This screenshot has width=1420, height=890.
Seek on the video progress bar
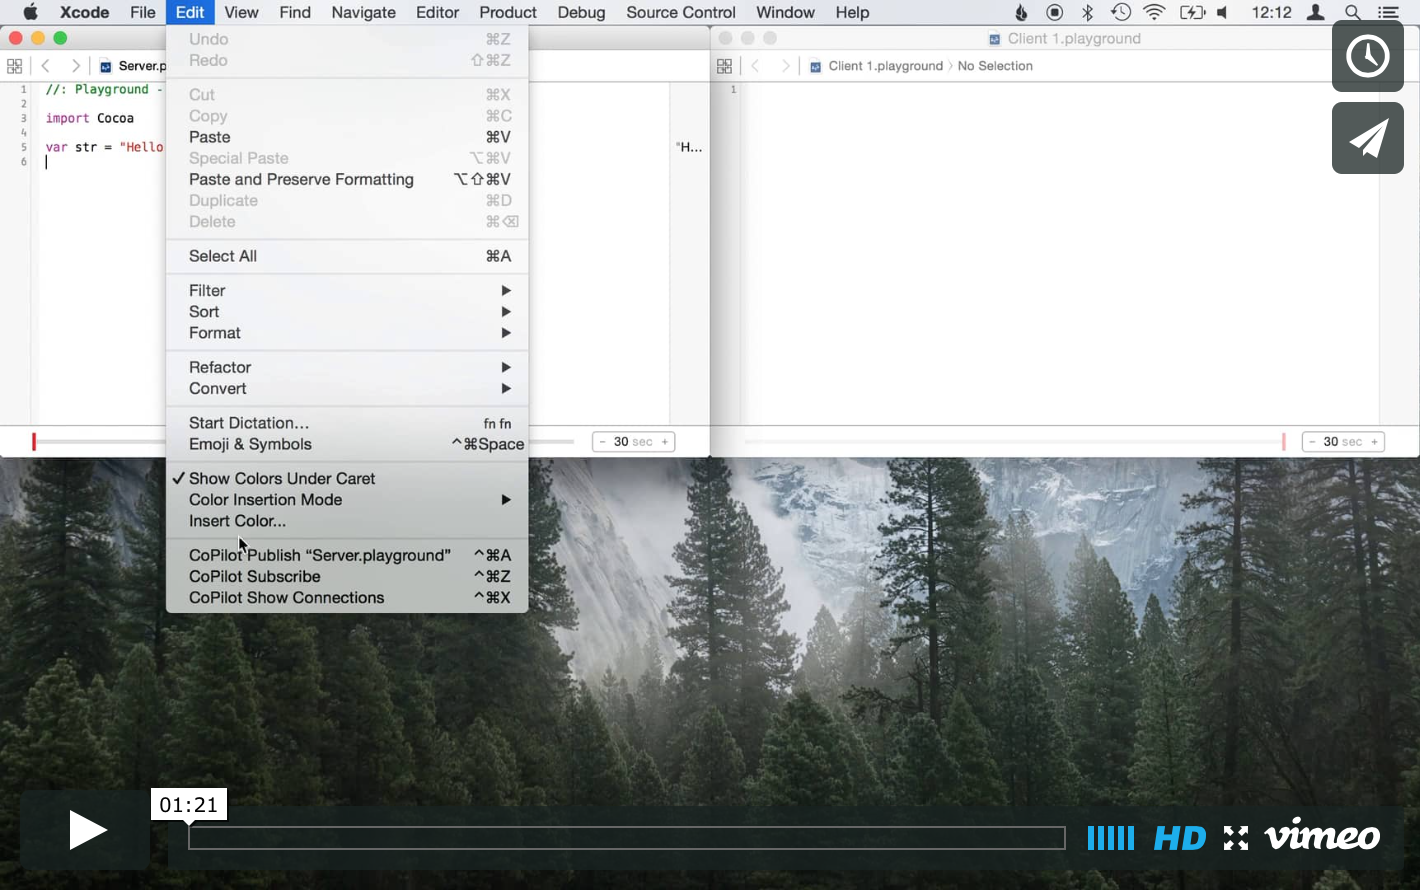click(626, 838)
